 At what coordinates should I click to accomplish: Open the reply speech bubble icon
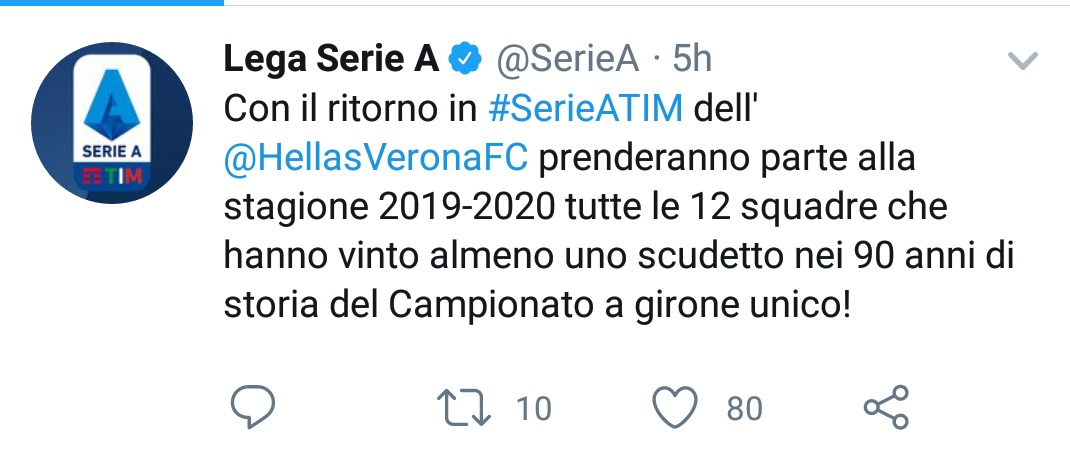point(252,407)
